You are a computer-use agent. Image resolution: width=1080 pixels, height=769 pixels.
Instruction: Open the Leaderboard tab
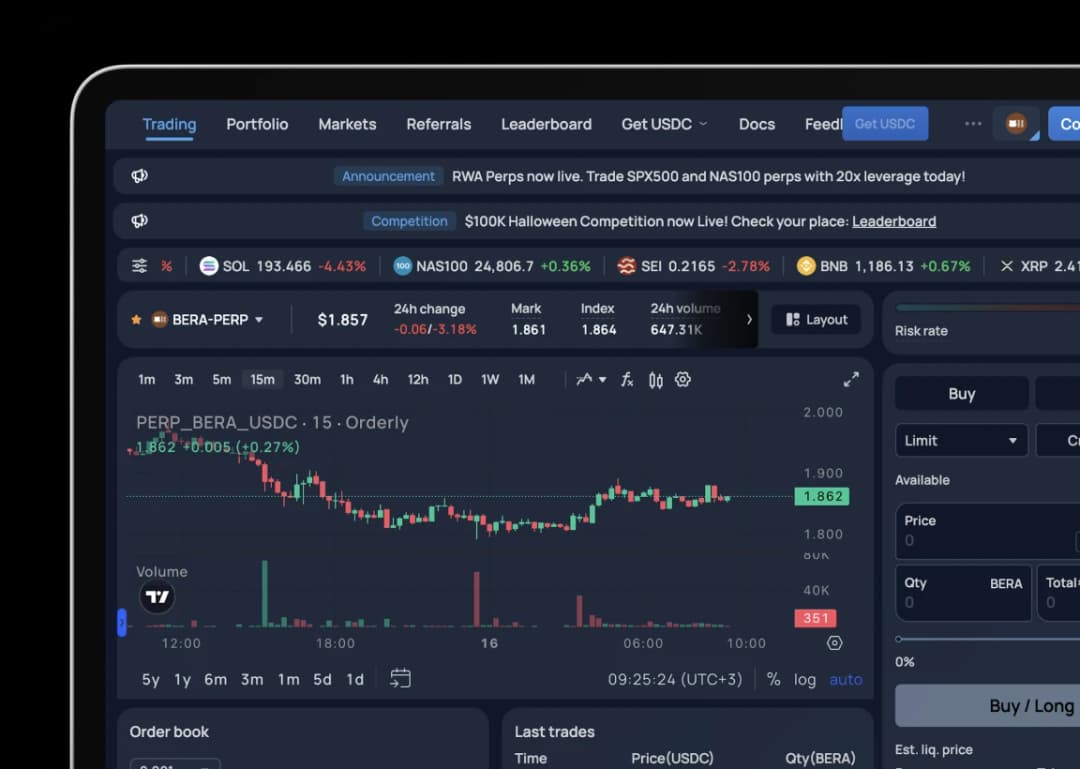tap(546, 124)
